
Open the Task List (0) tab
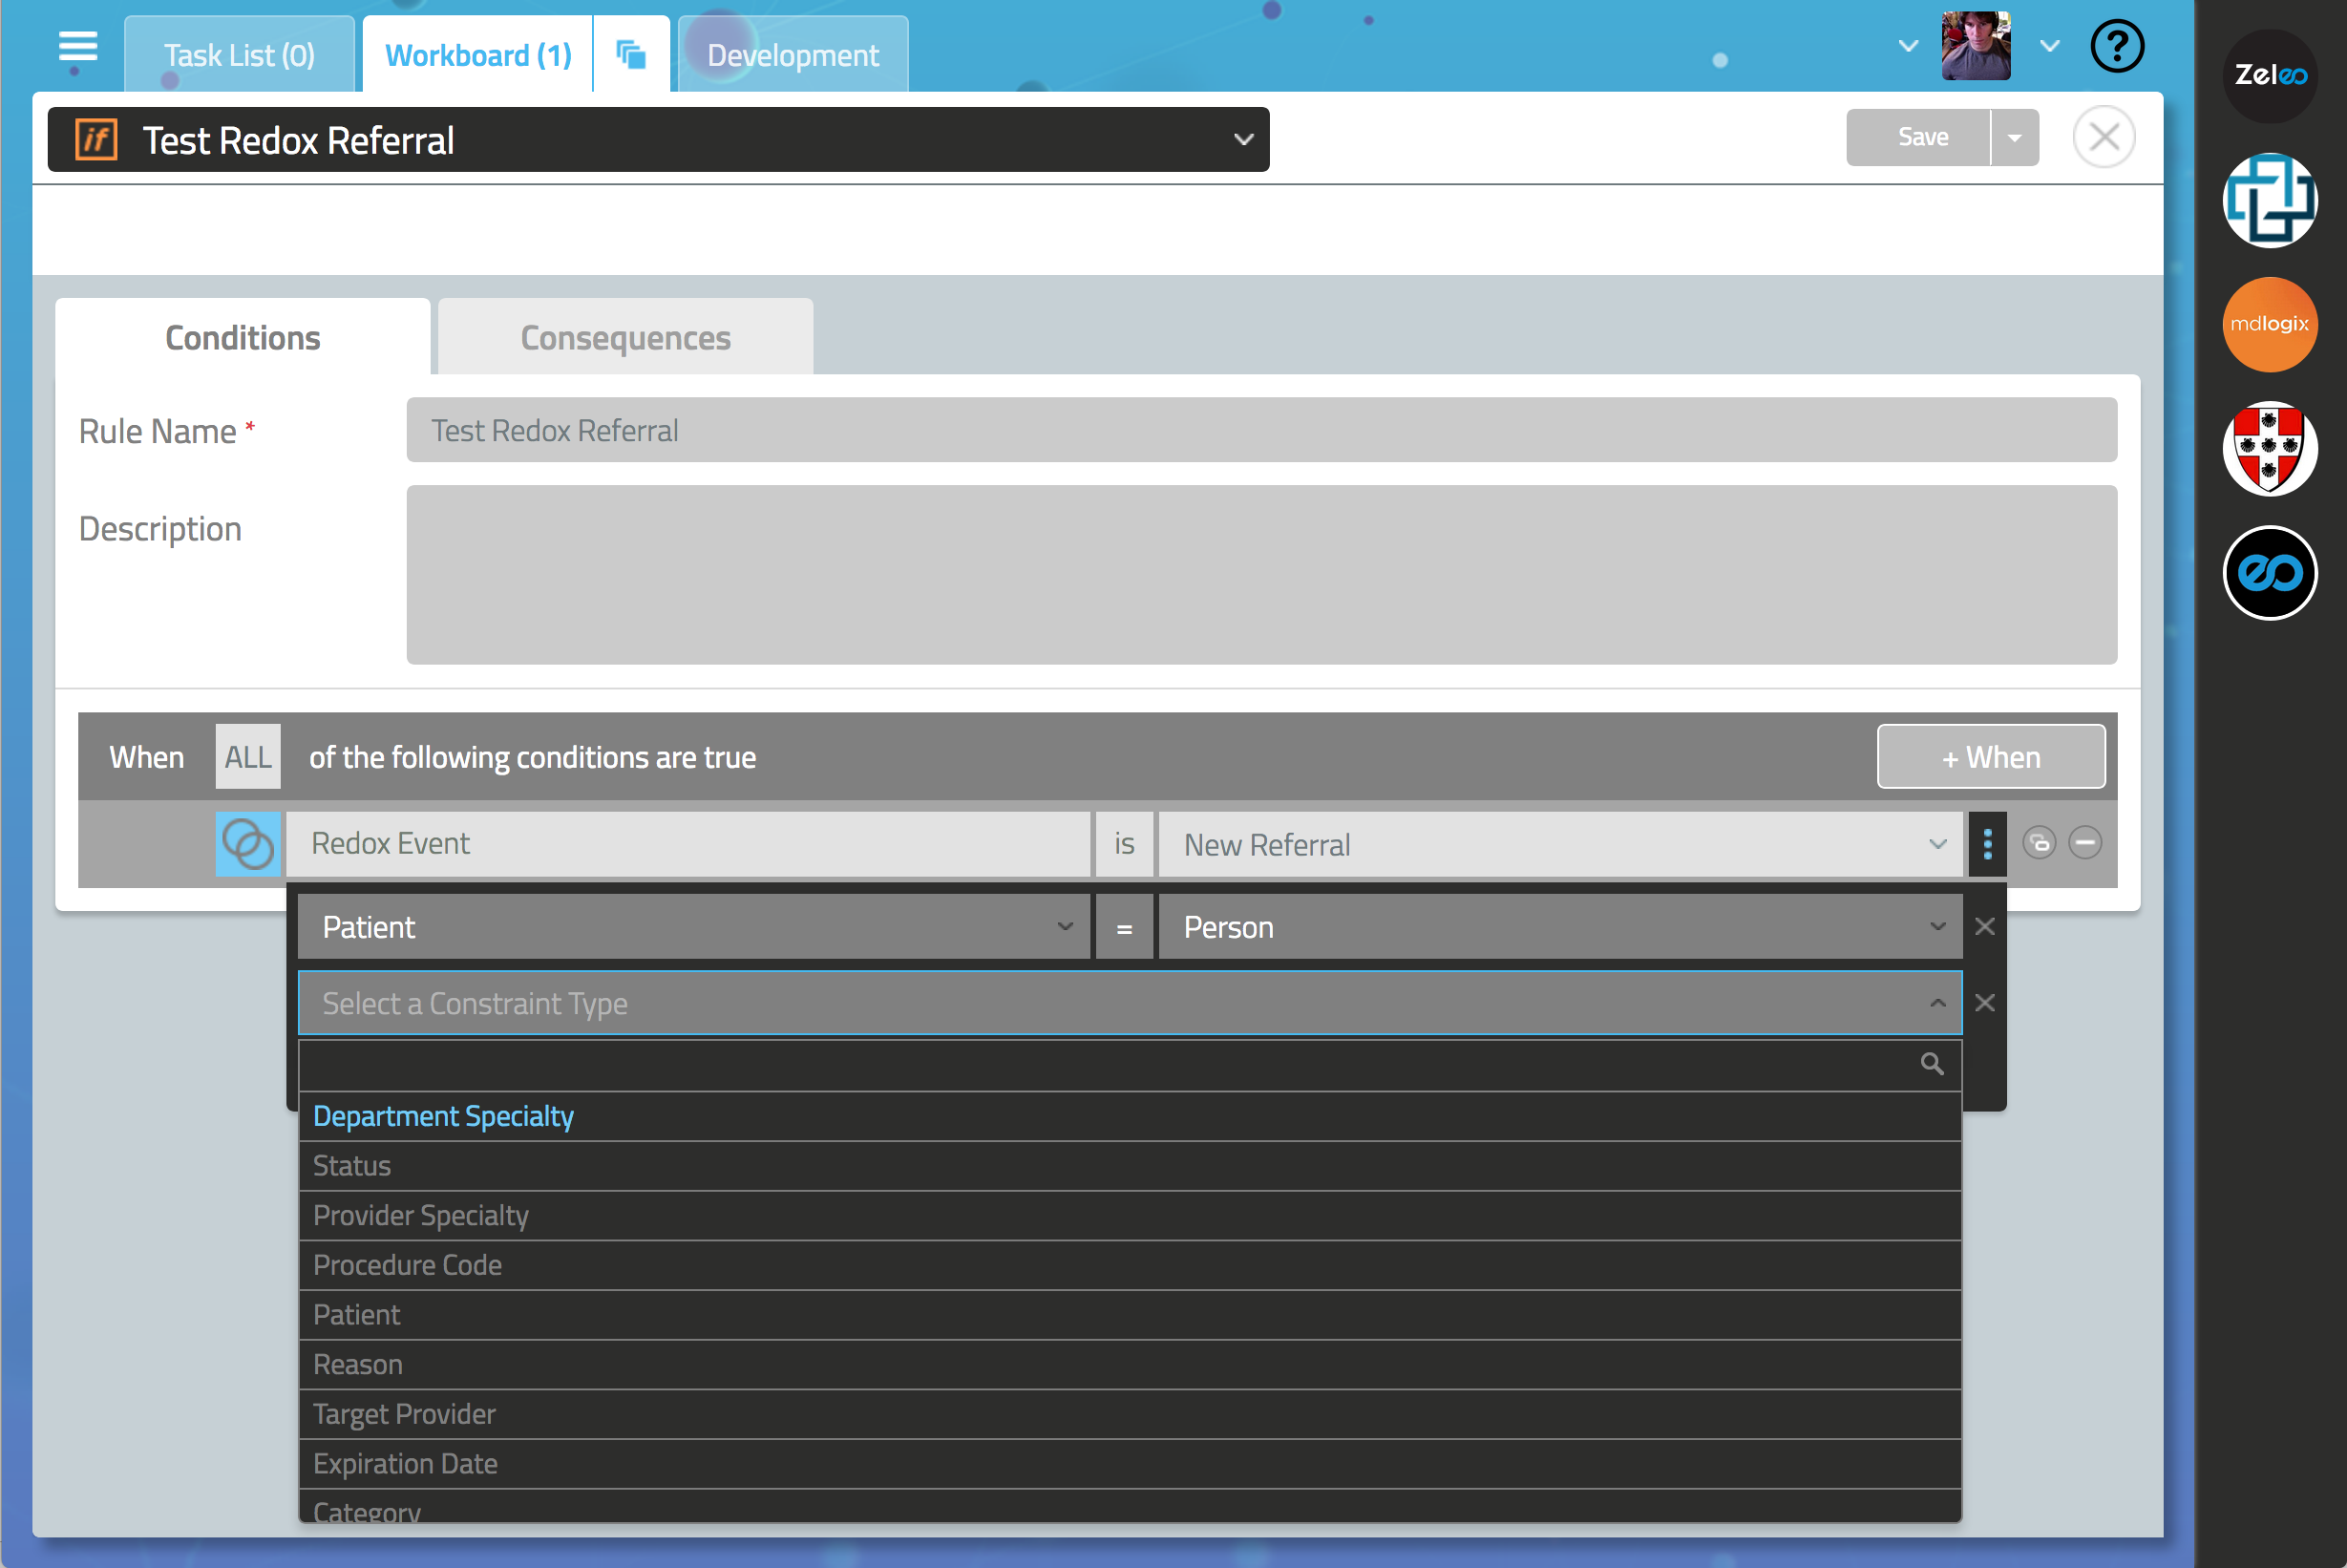(239, 55)
